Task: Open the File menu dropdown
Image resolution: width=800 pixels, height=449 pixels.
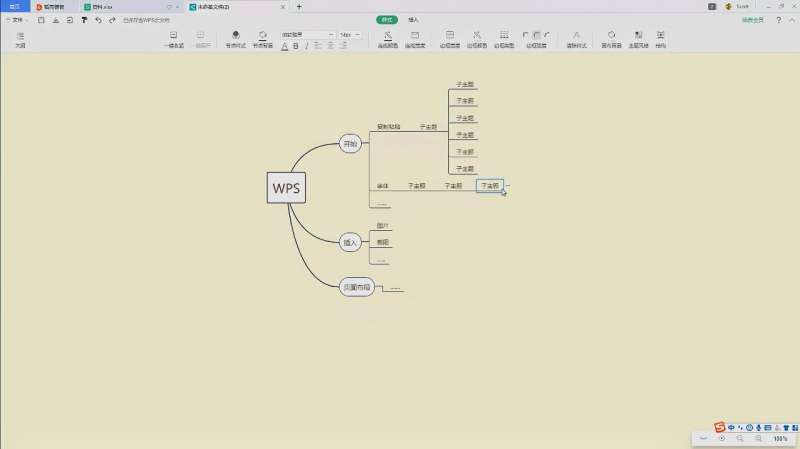Action: tap(17, 20)
